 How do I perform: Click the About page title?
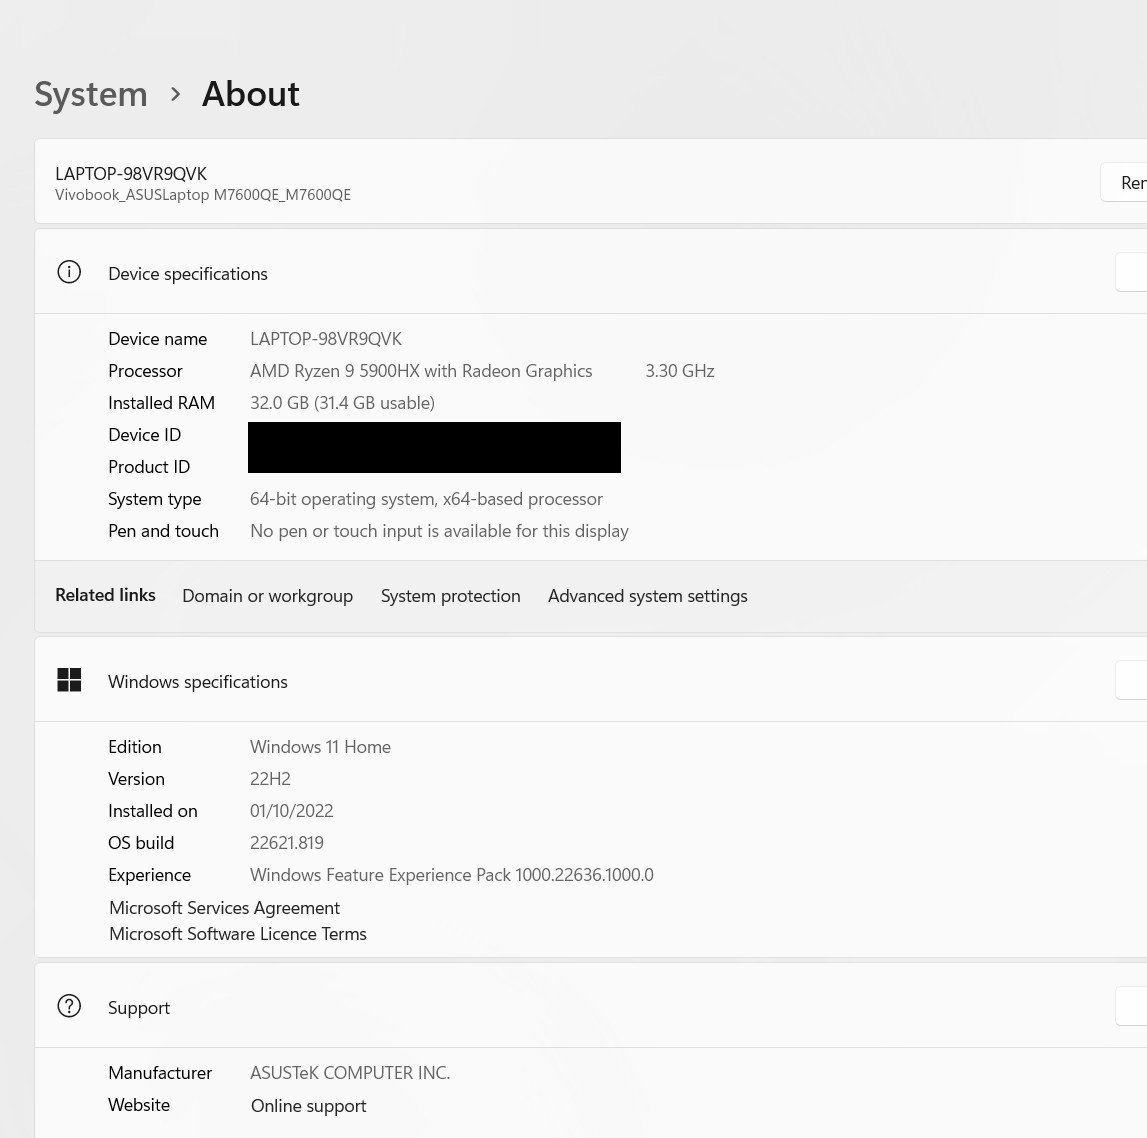pos(251,94)
